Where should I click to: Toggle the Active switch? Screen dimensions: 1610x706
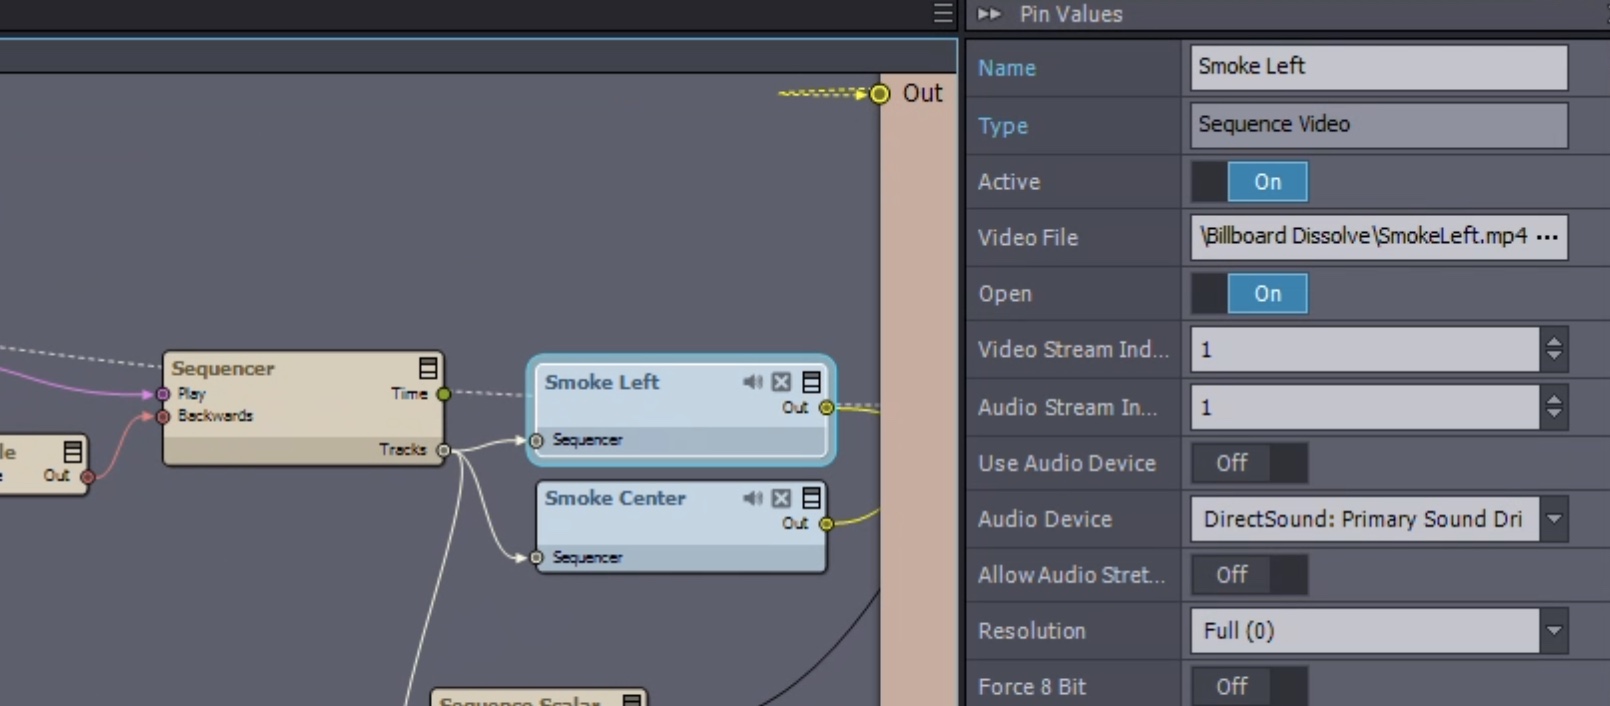click(1249, 182)
